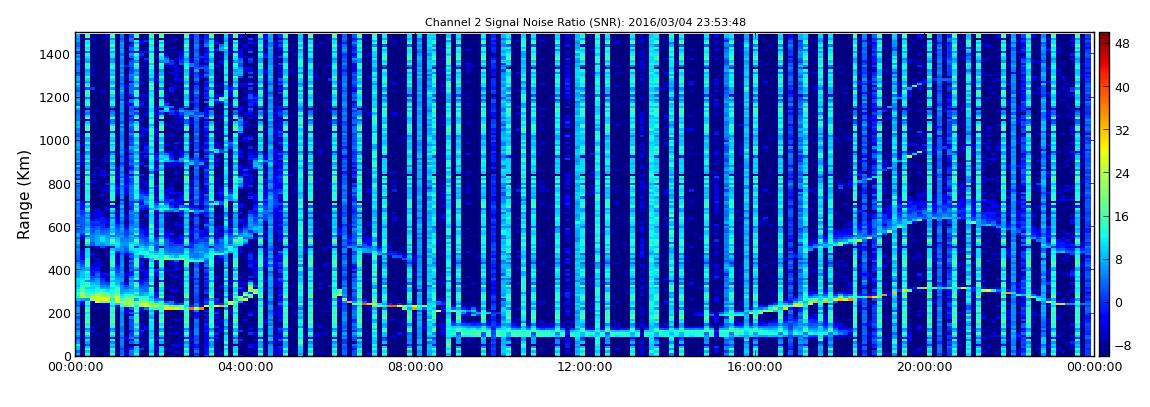Screen dimensions: 1150x407
Task: Click the plot title showing Channel 2 Signal Noise Ratio
Action: pyautogui.click(x=585, y=22)
